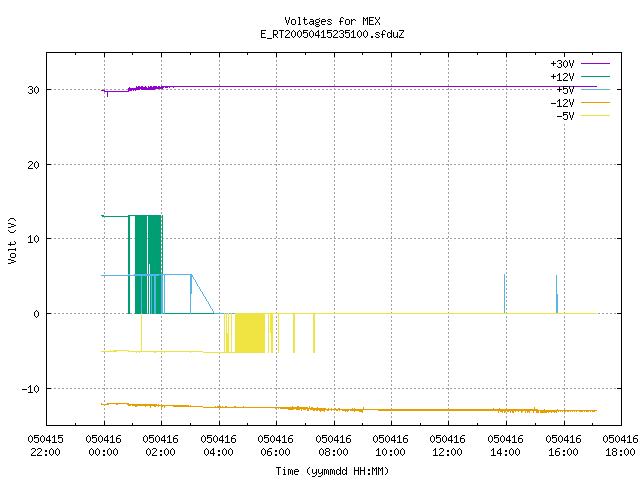Screen dimensions: 640x480
Task: Click the +5V legend label
Action: tap(565, 90)
